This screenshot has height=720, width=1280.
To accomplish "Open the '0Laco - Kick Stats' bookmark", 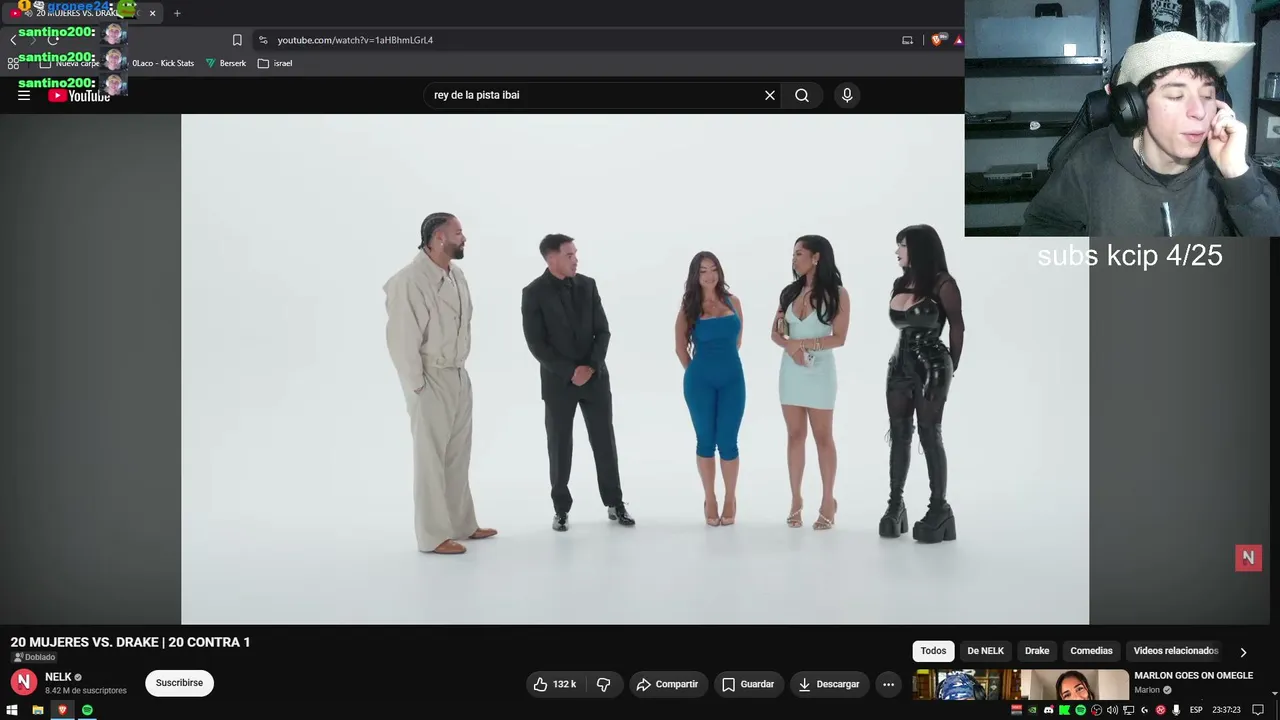I will coord(163,63).
